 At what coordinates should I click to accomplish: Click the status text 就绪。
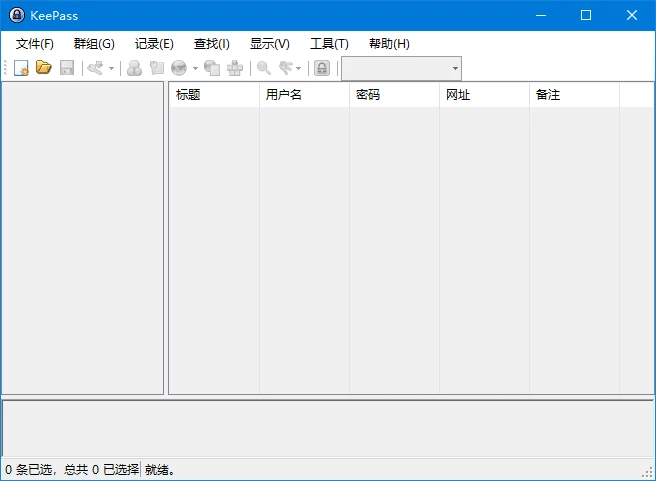pyautogui.click(x=159, y=470)
